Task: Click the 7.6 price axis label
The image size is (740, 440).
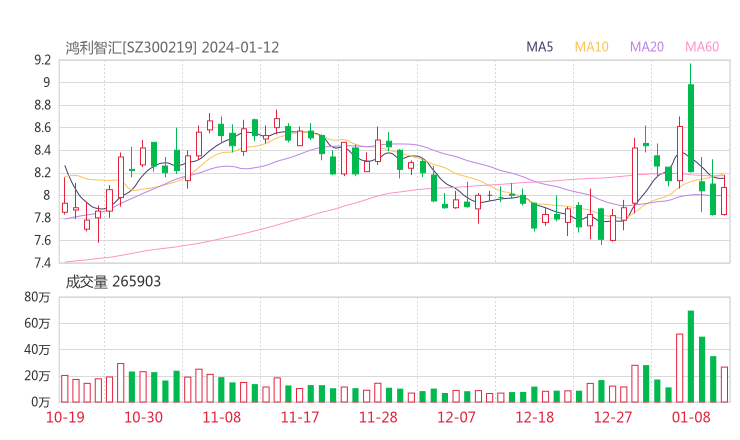Action: 42,241
